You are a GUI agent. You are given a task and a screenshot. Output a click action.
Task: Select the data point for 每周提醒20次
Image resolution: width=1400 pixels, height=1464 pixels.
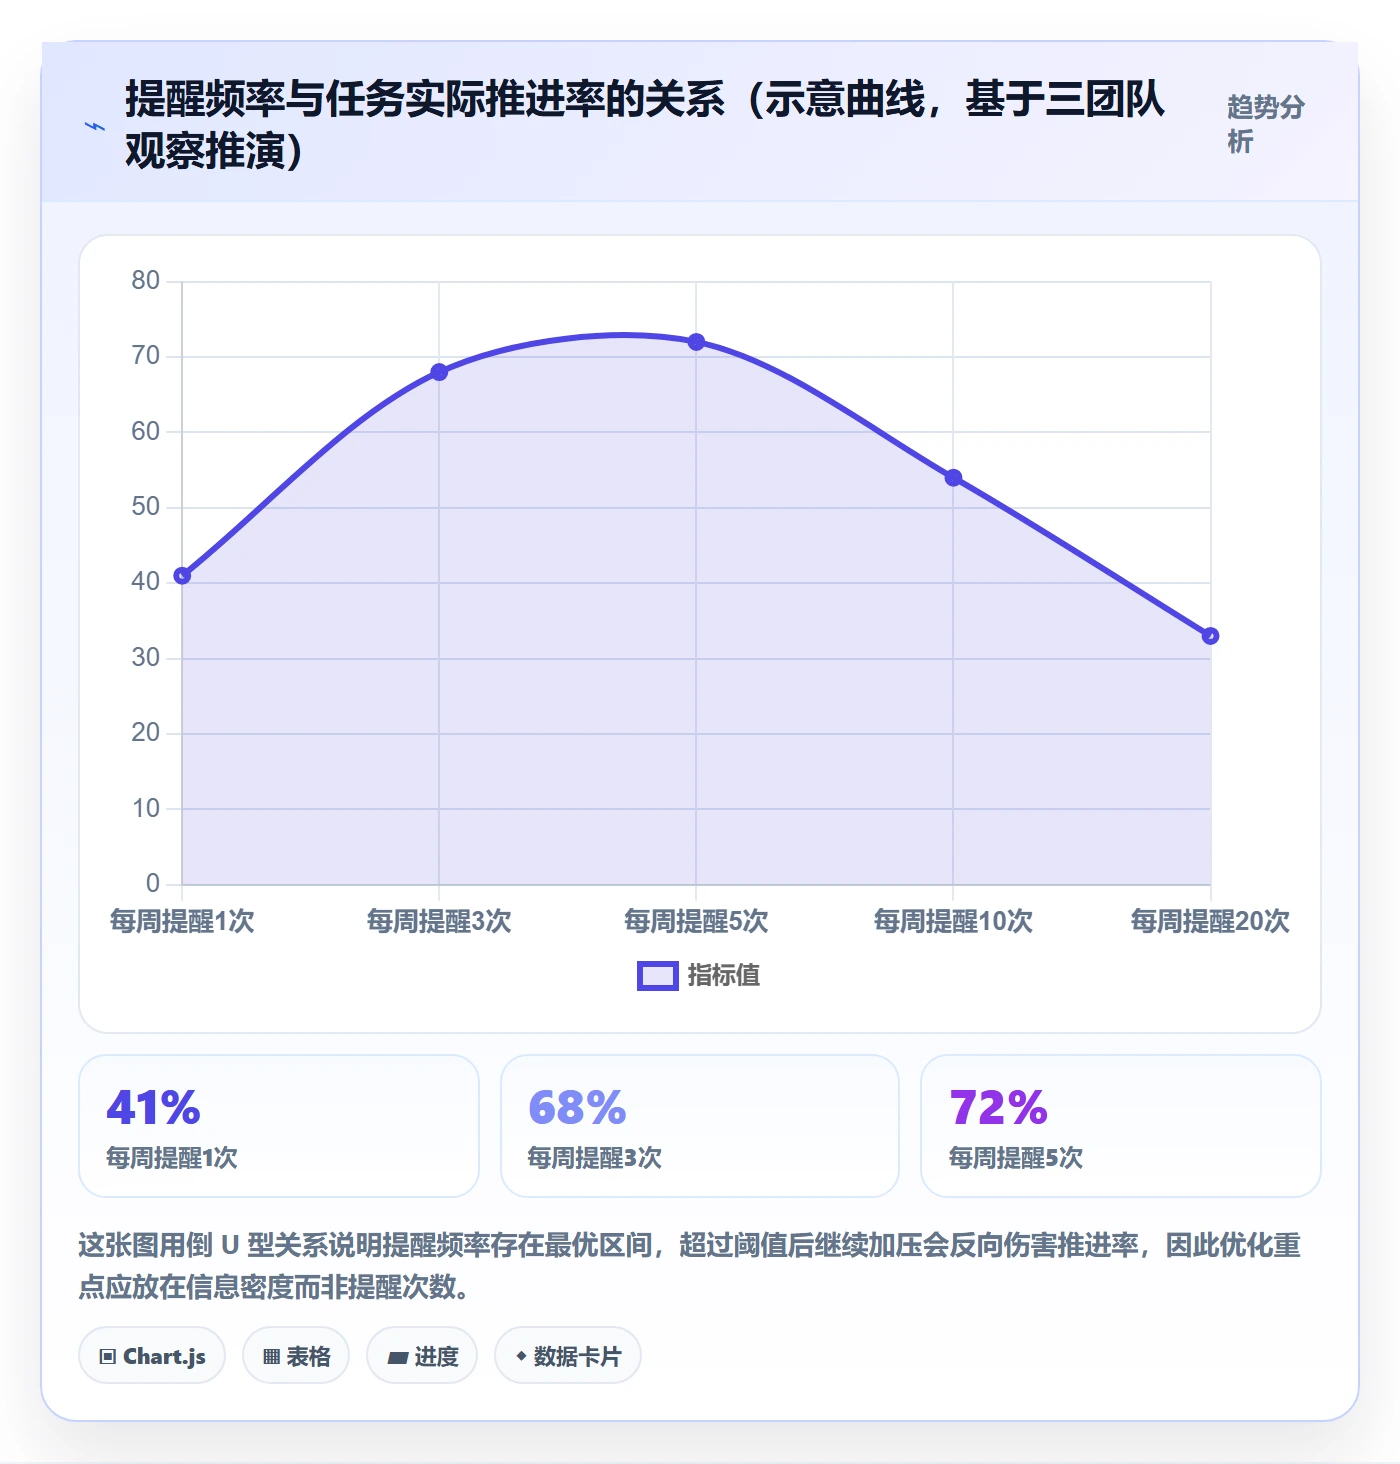point(1210,636)
